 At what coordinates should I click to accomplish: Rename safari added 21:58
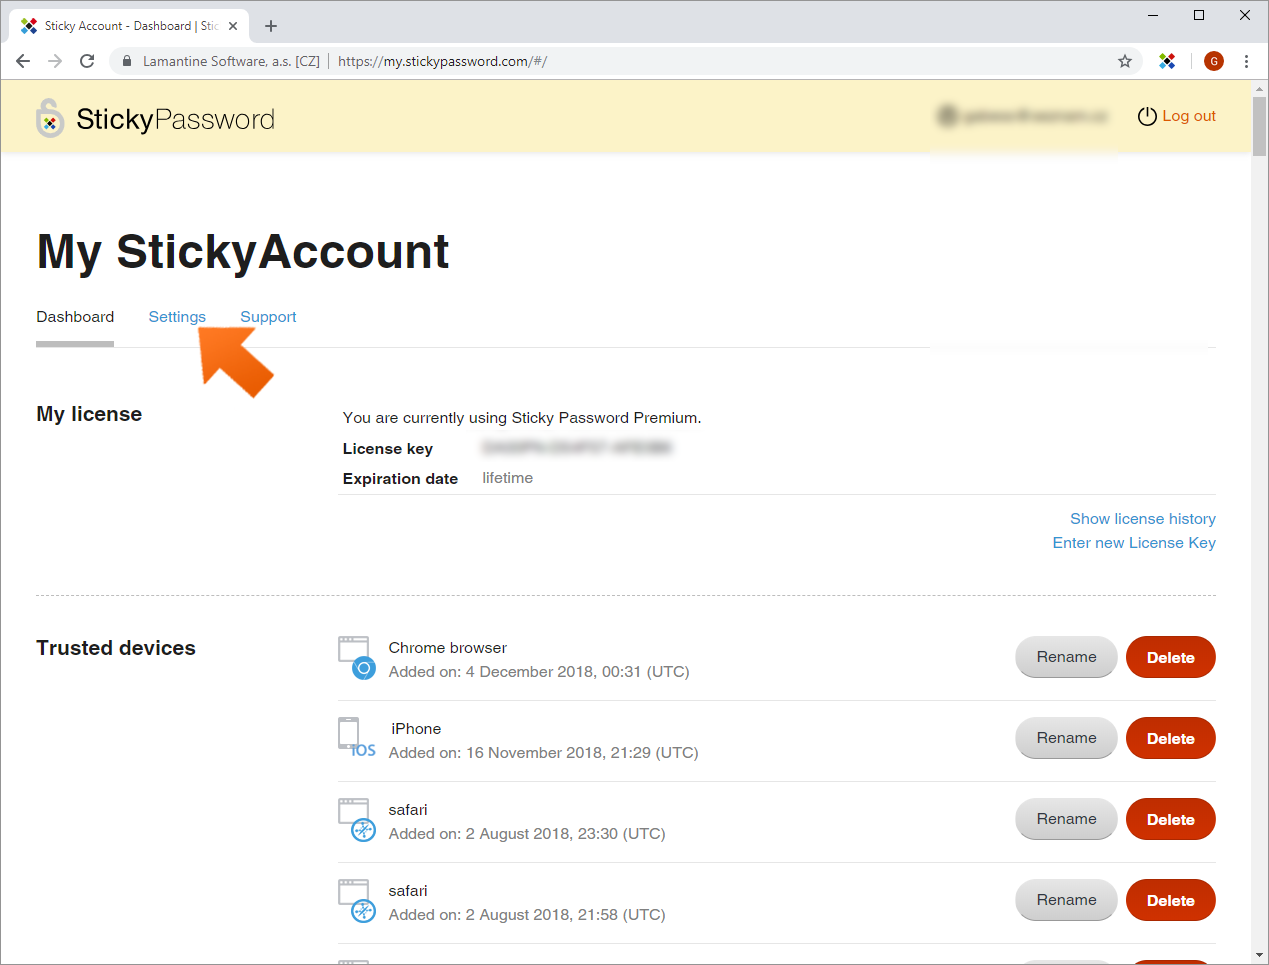coord(1066,900)
